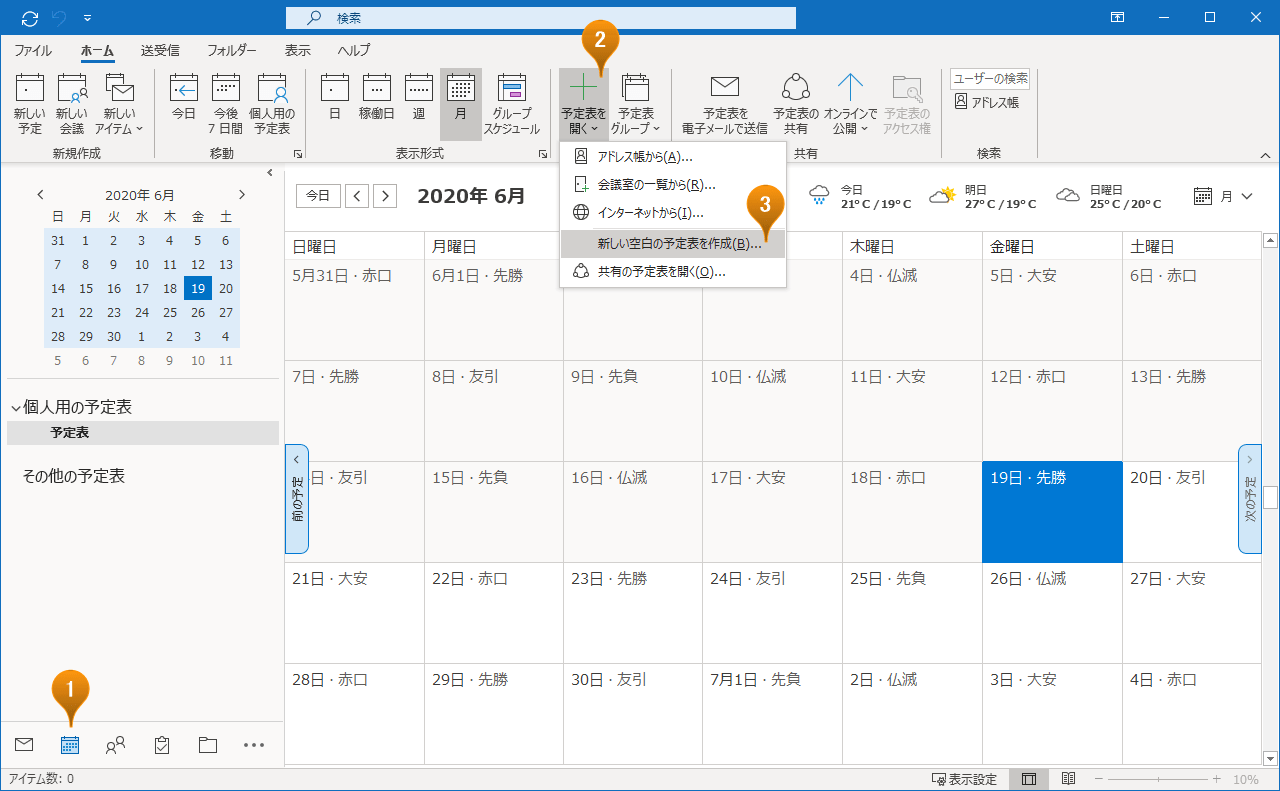The image size is (1280, 791).
Task: Choose 共有の予定表を開く(O)...
Action: [673, 272]
